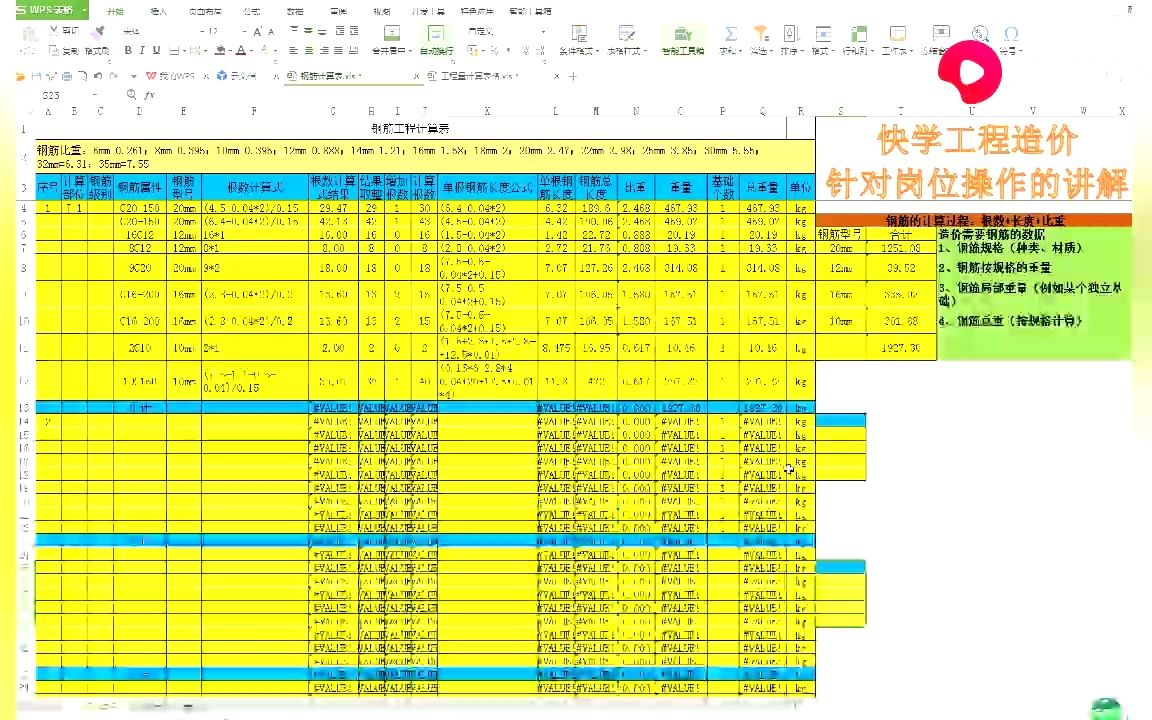
Task: Click the AutoSum Σ icon
Action: [x=730, y=33]
